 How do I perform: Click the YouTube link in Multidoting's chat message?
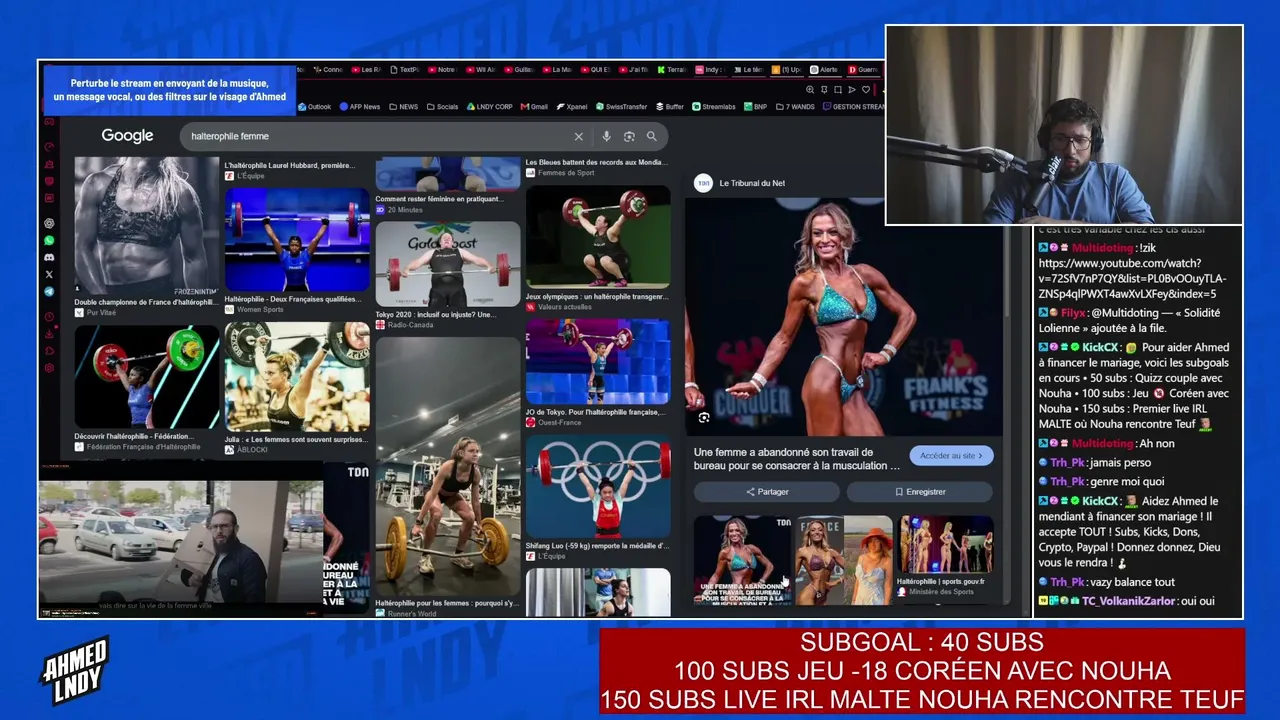pyautogui.click(x=1132, y=279)
